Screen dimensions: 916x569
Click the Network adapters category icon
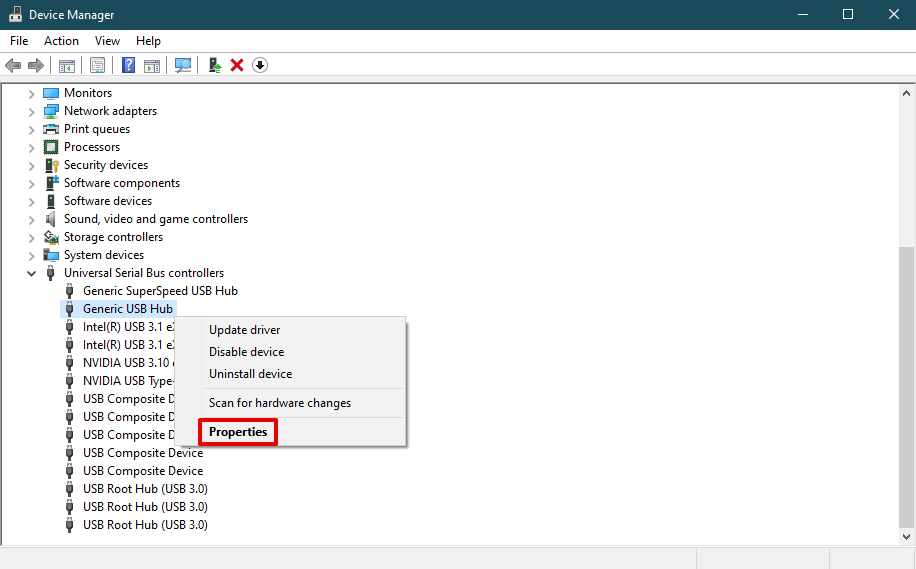51,111
